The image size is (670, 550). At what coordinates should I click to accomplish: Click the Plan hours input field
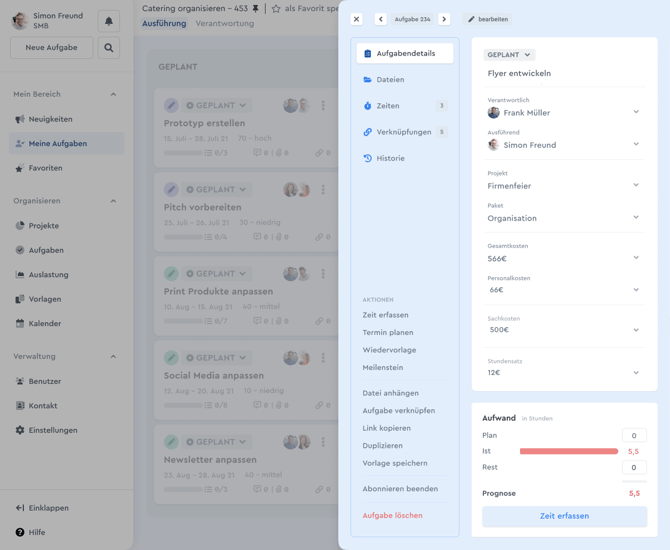(x=633, y=436)
